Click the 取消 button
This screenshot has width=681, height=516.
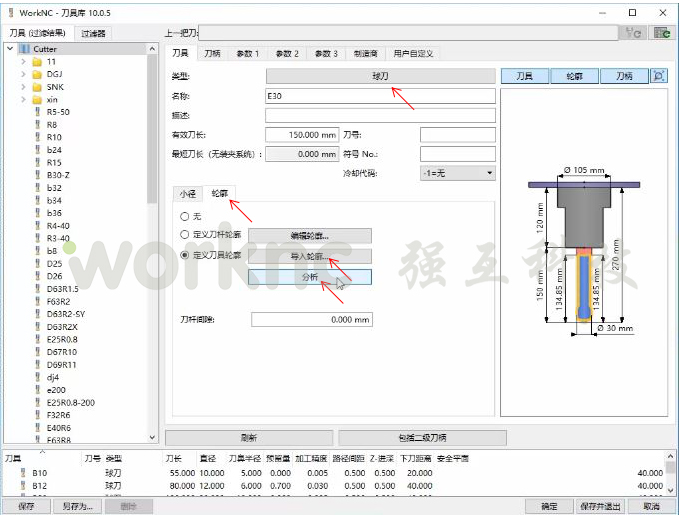tap(651, 506)
